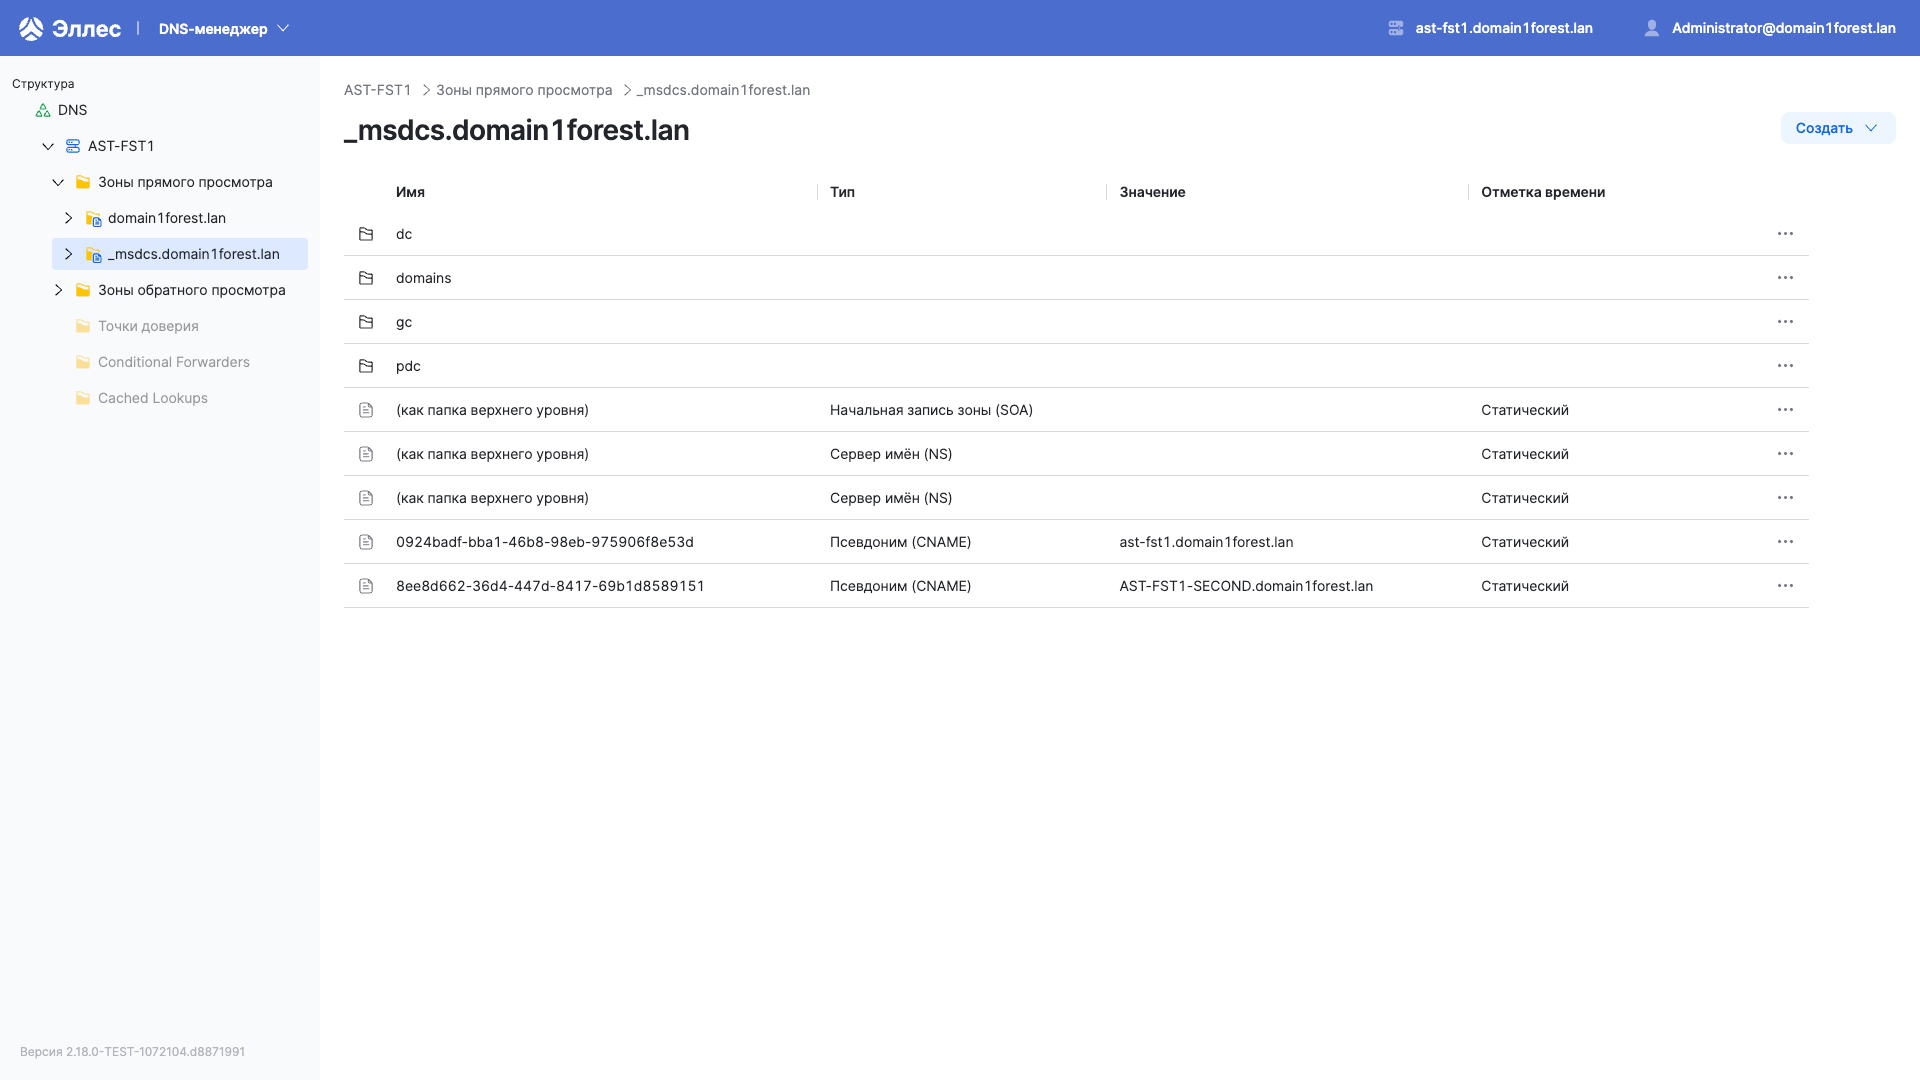Image resolution: width=1920 pixels, height=1080 pixels.
Task: Click the server icon beside ast-fst1.domain1forest.lan
Action: click(1396, 28)
